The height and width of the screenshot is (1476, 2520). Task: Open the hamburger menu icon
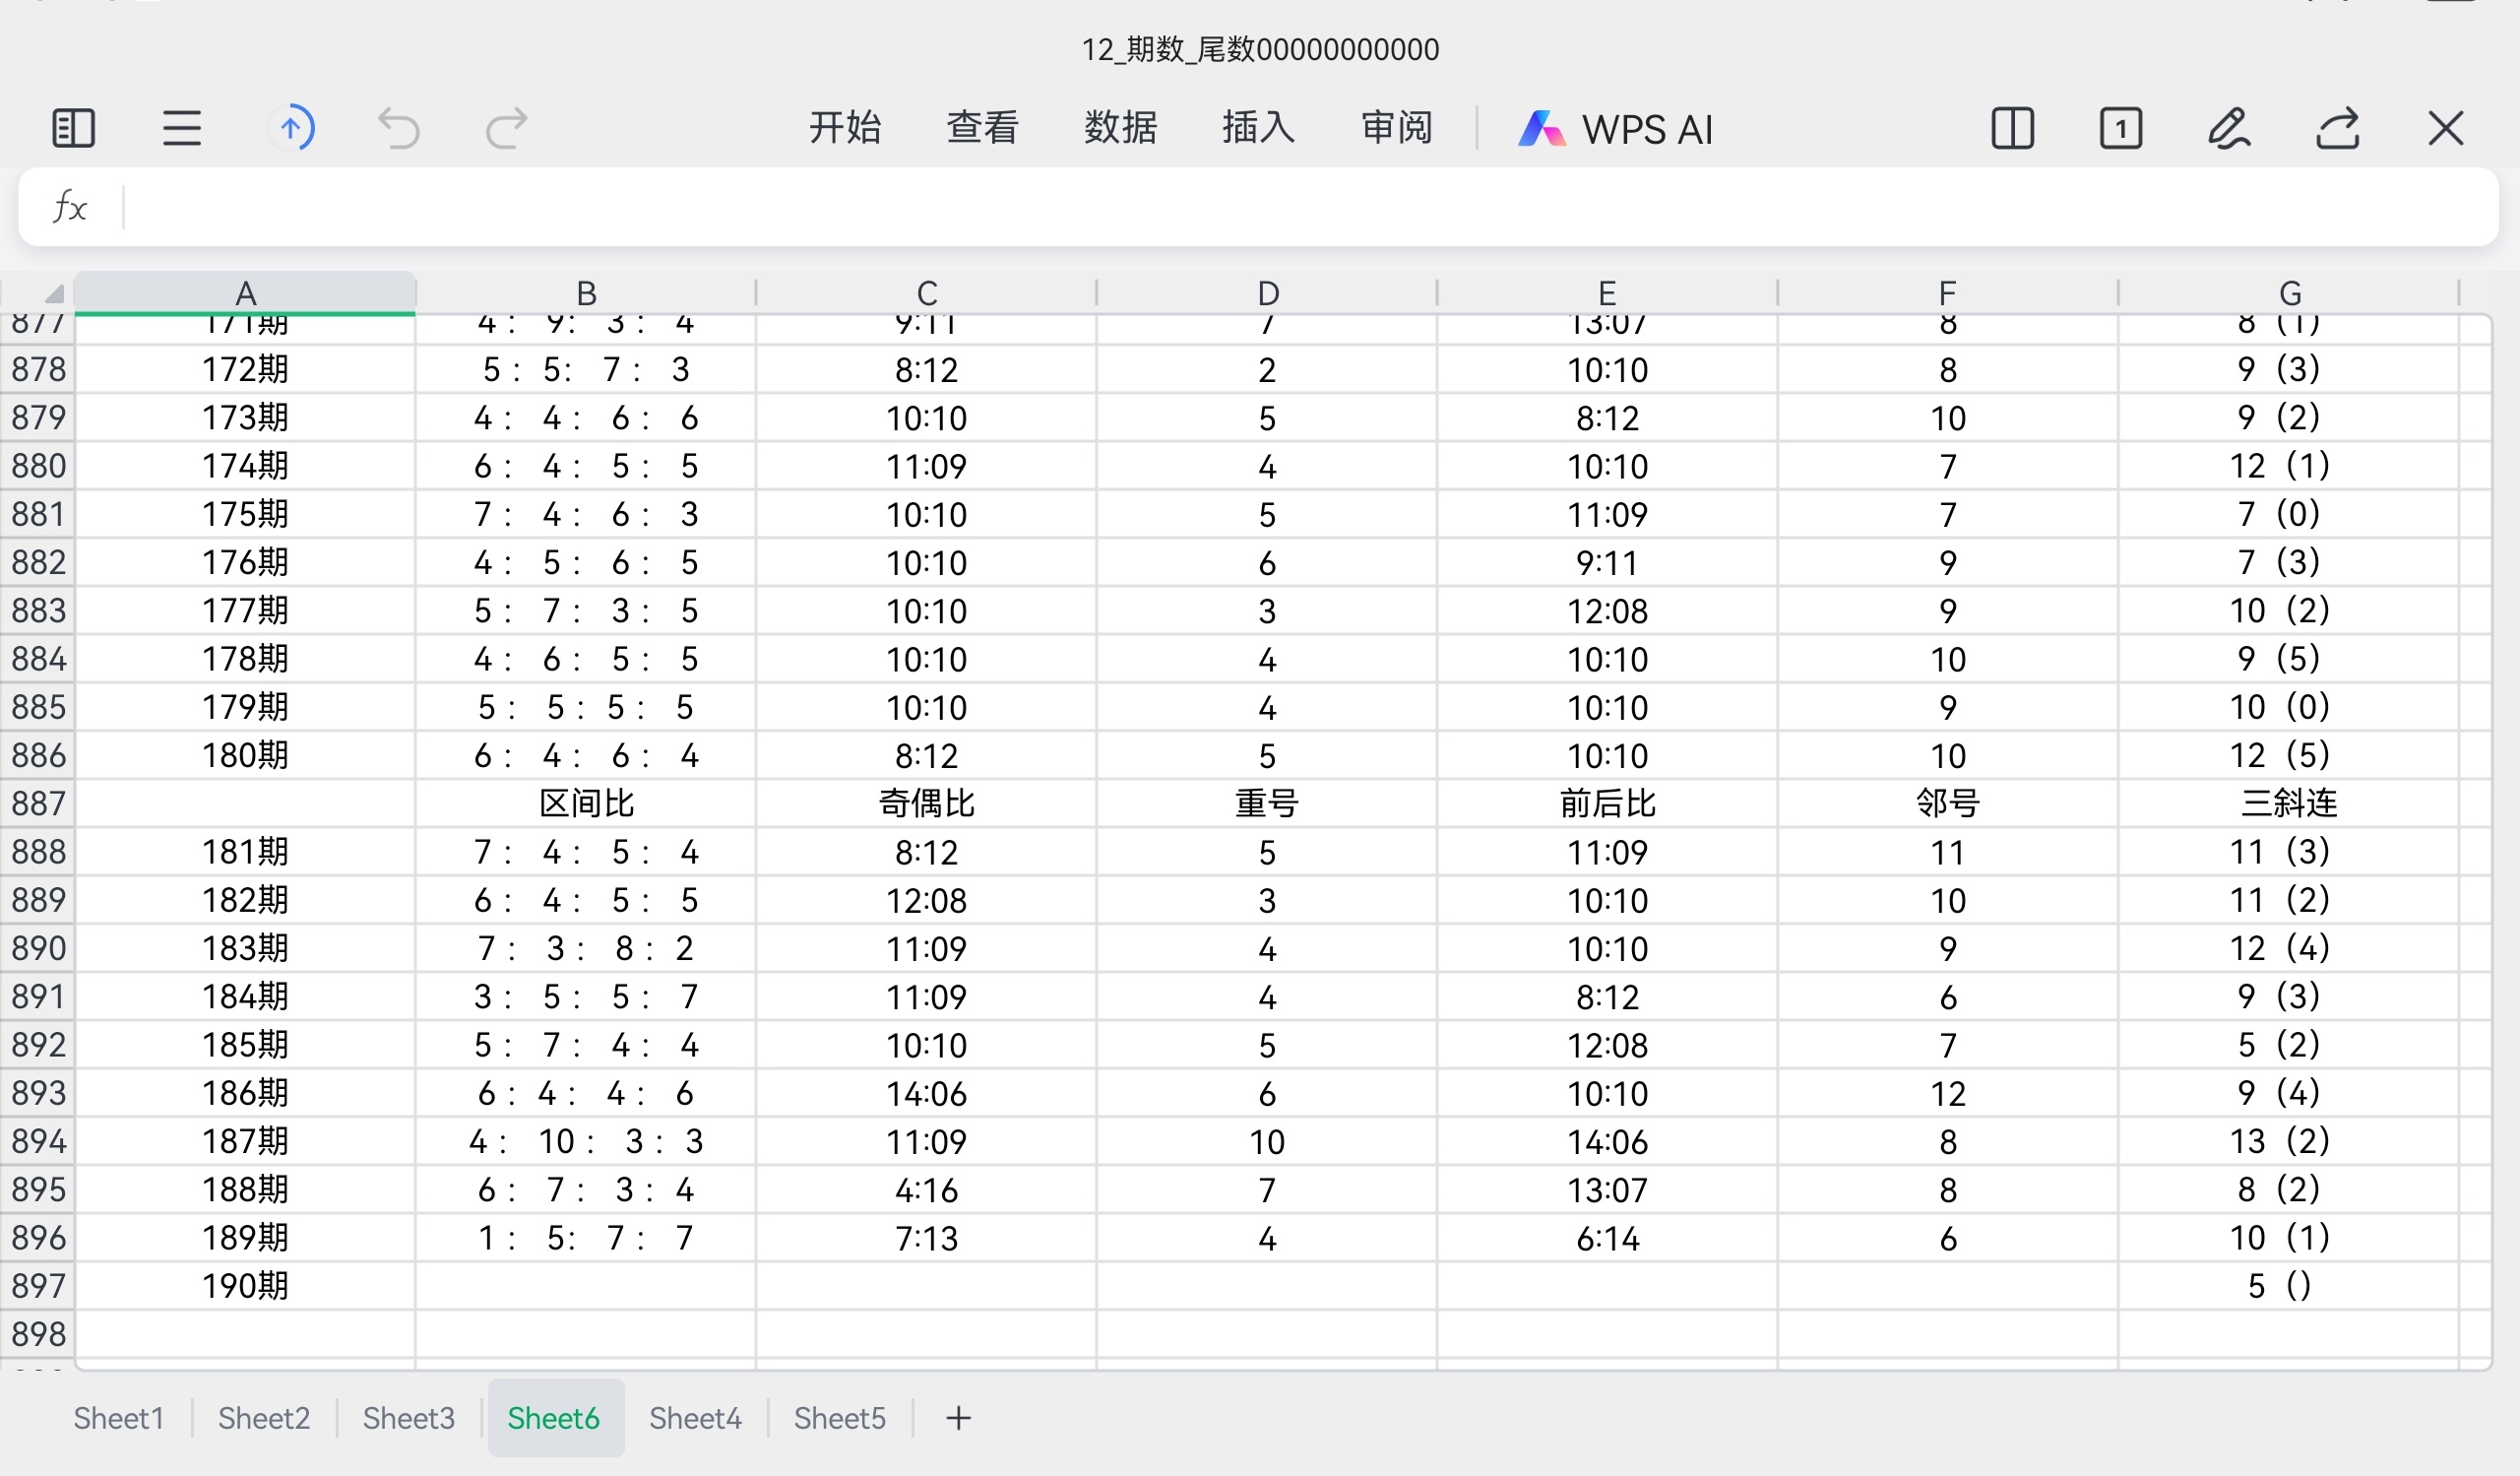pyautogui.click(x=182, y=129)
